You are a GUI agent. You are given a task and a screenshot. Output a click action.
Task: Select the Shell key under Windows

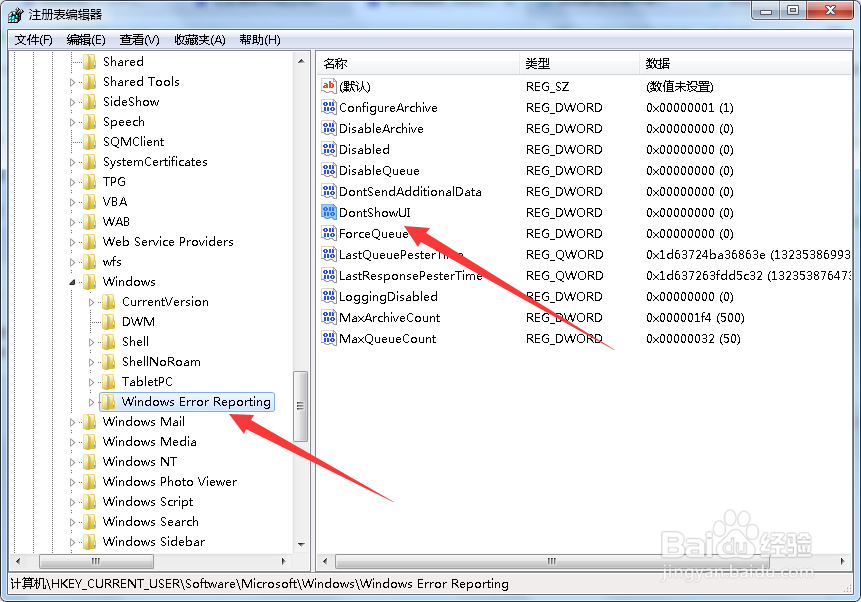(x=135, y=342)
